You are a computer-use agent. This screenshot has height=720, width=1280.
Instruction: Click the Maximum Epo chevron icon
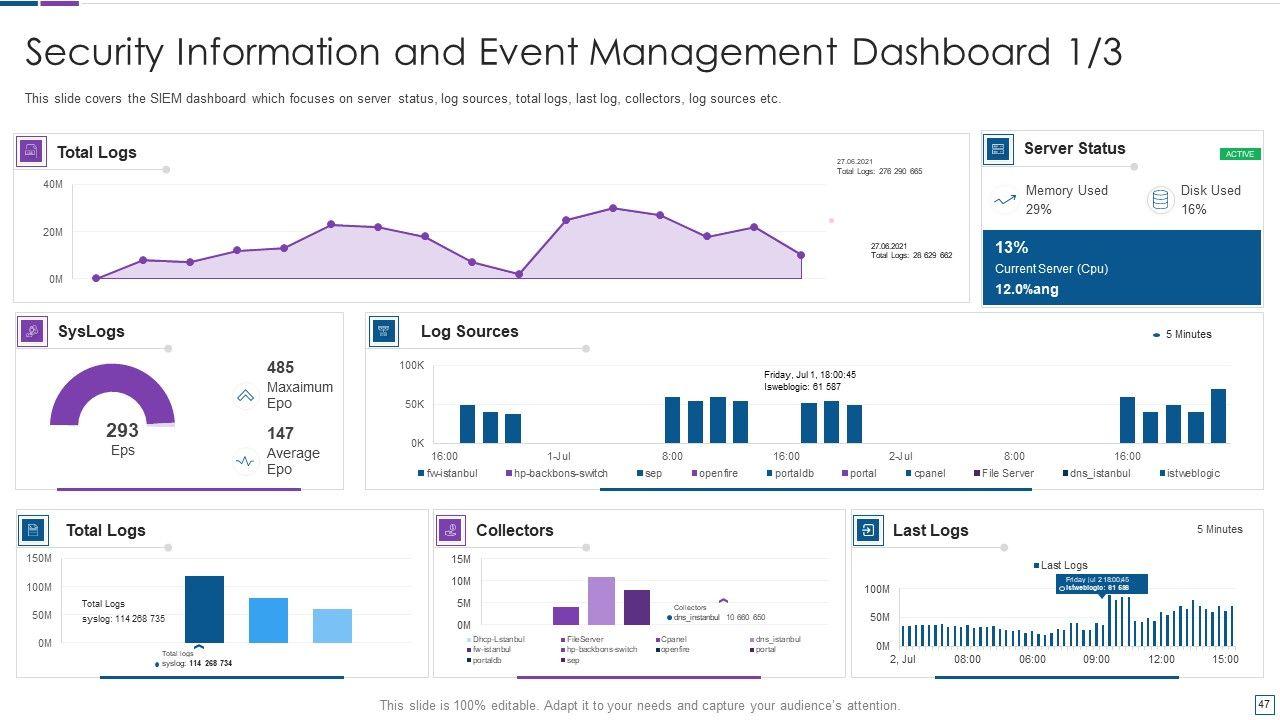tap(245, 396)
